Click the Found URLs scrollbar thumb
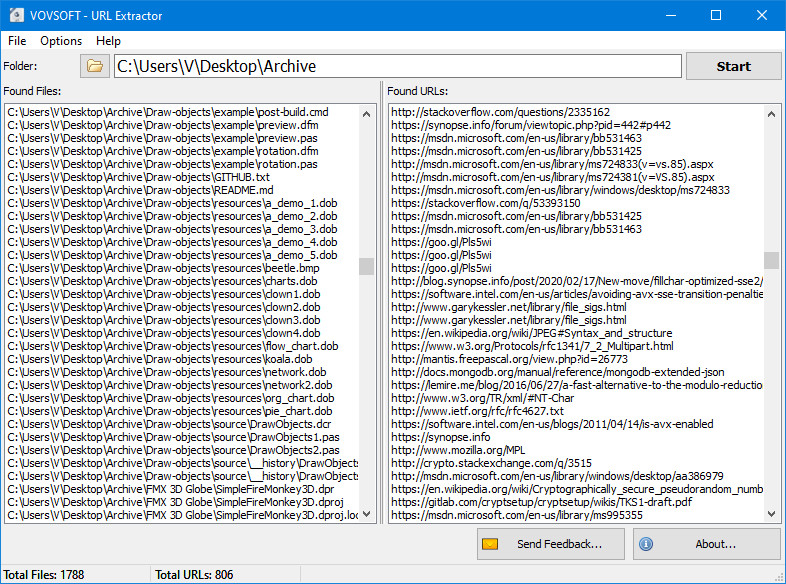 pyautogui.click(x=771, y=260)
